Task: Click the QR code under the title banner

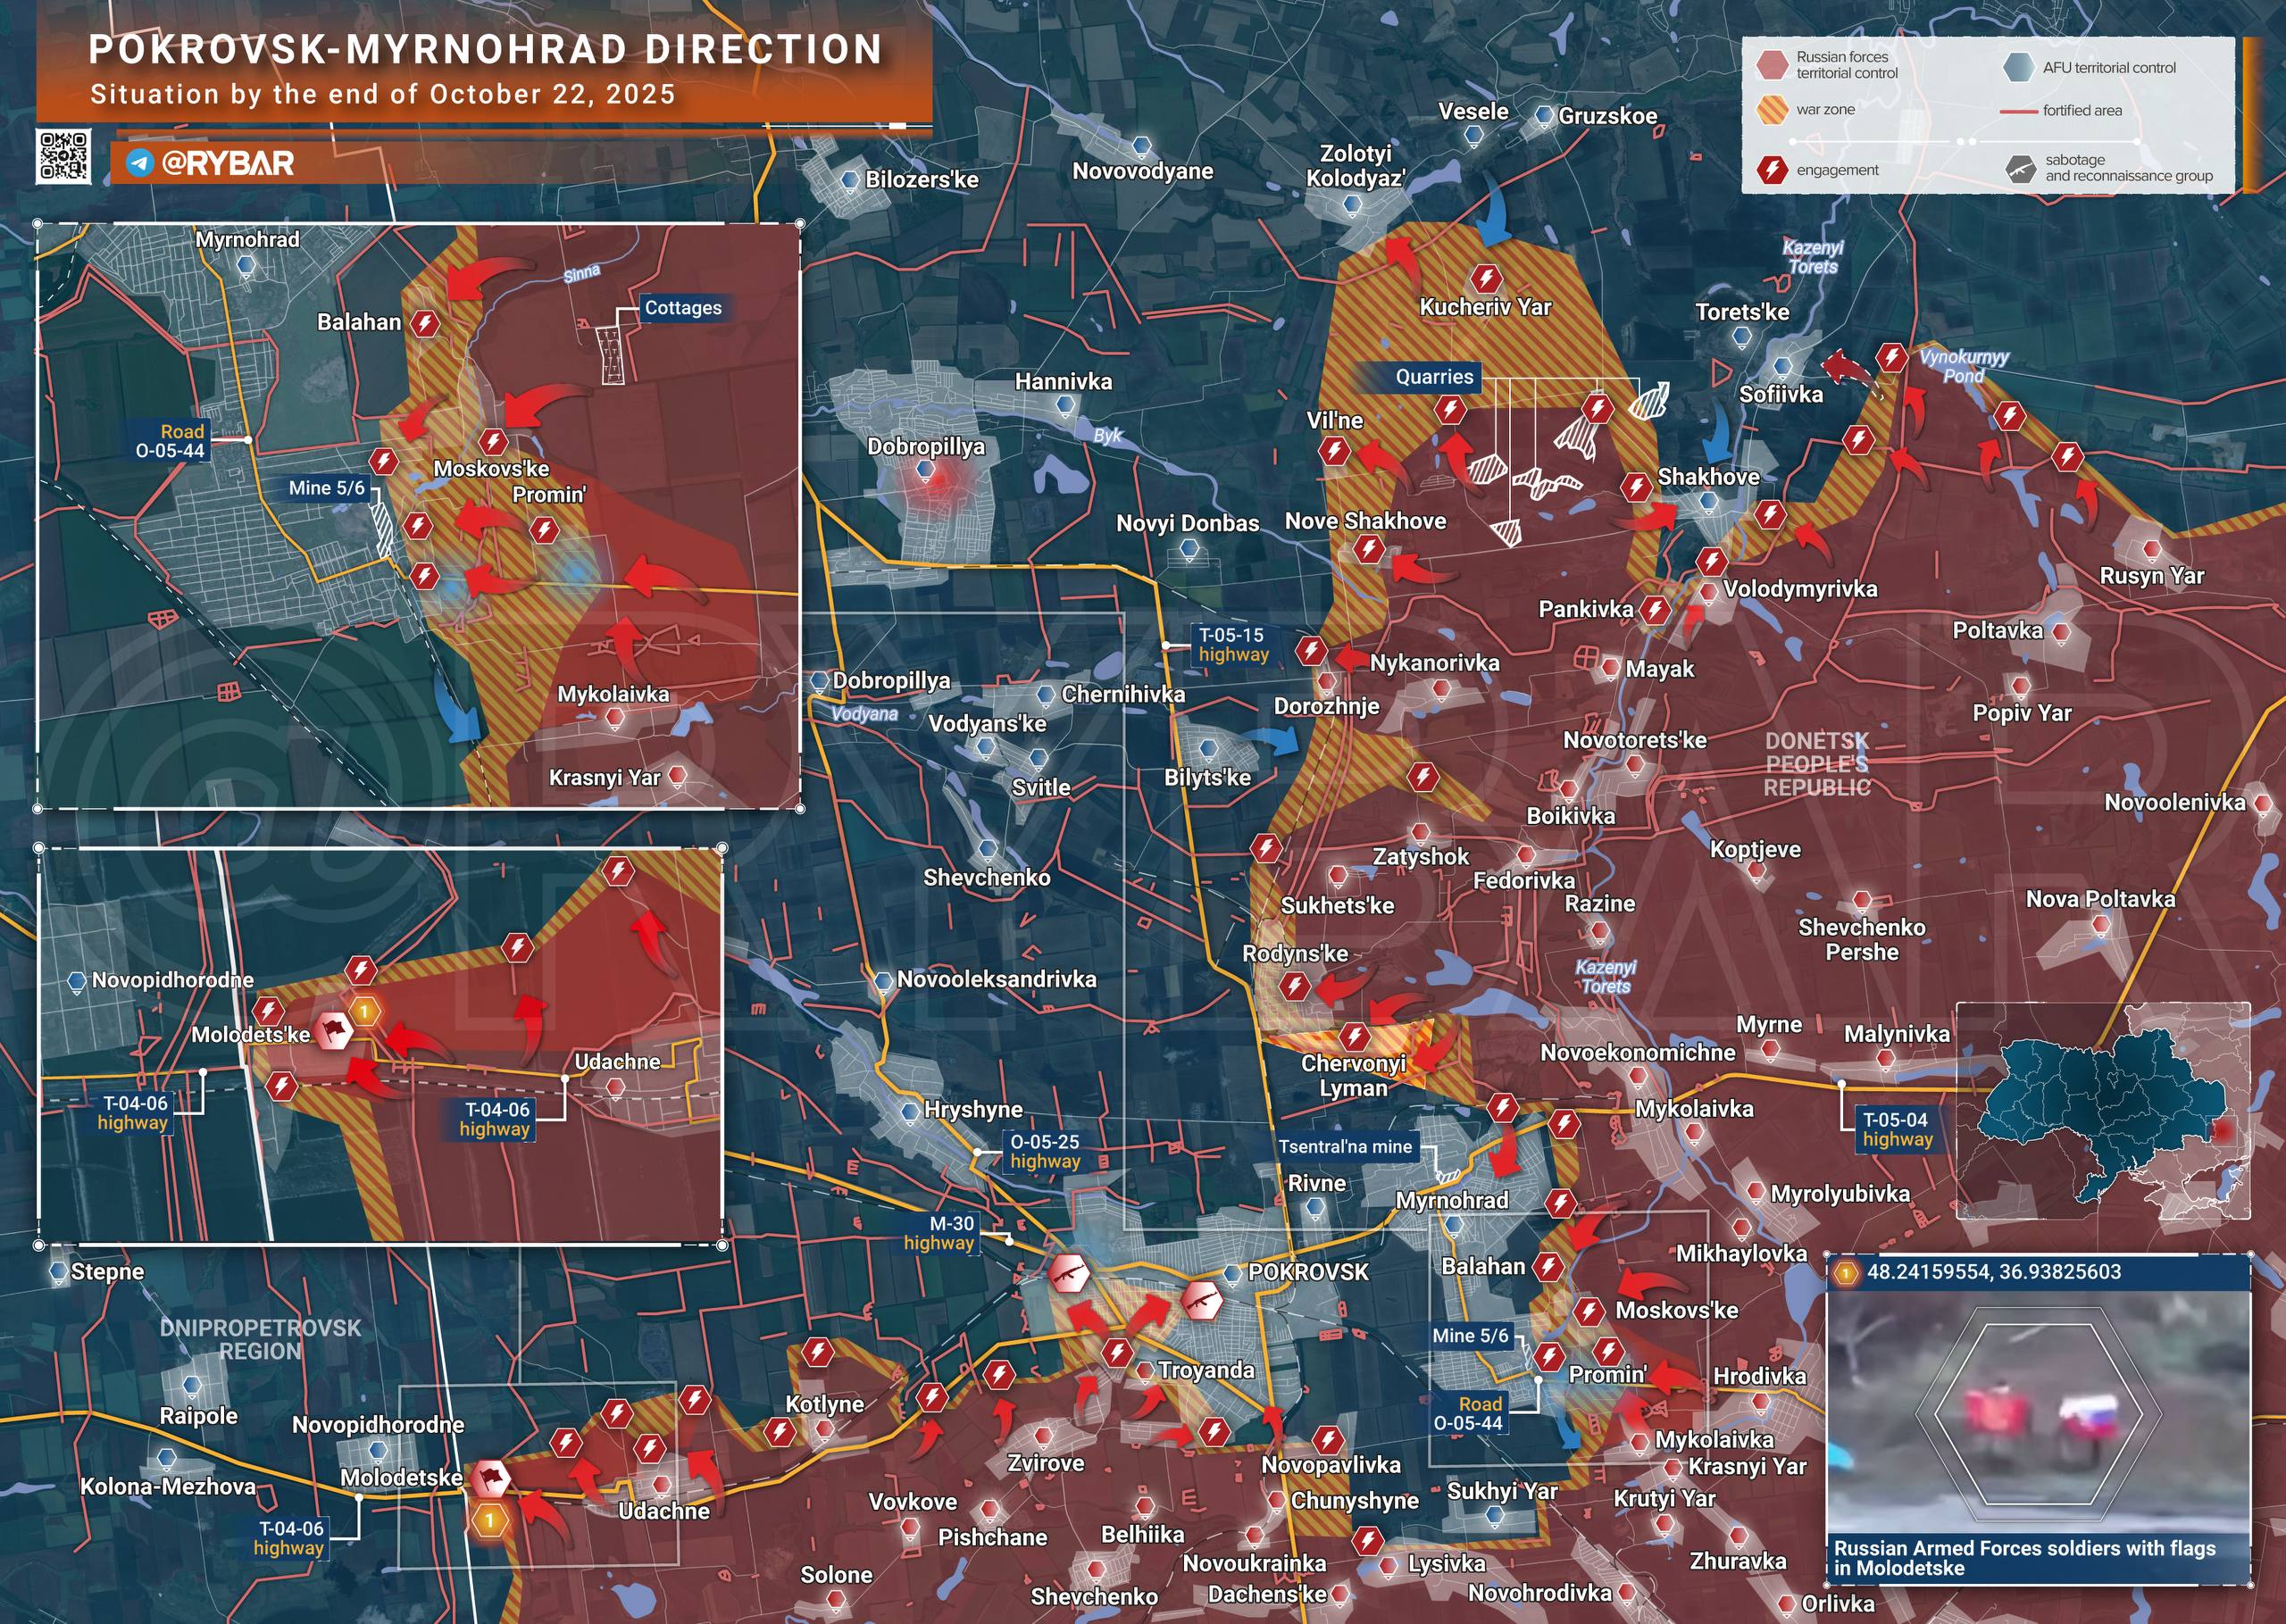Action: coord(64,155)
